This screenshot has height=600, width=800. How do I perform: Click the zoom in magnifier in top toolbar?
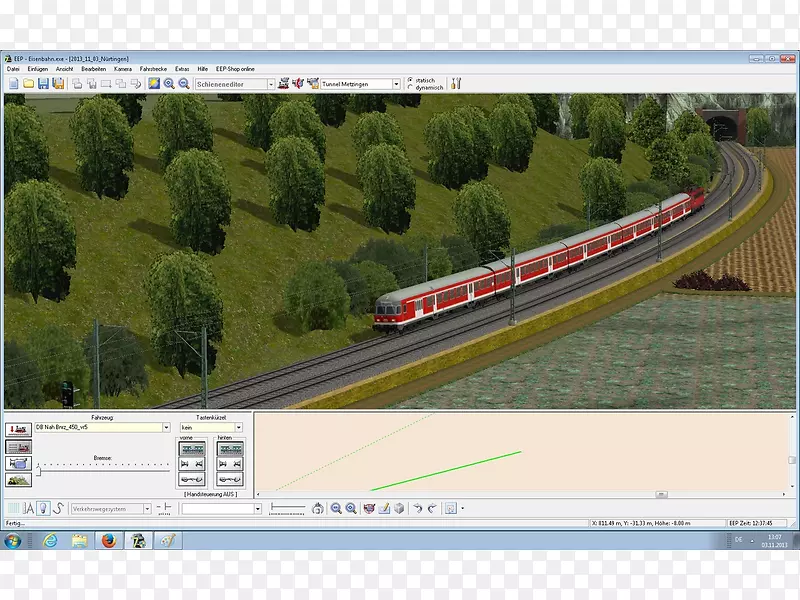[x=169, y=84]
